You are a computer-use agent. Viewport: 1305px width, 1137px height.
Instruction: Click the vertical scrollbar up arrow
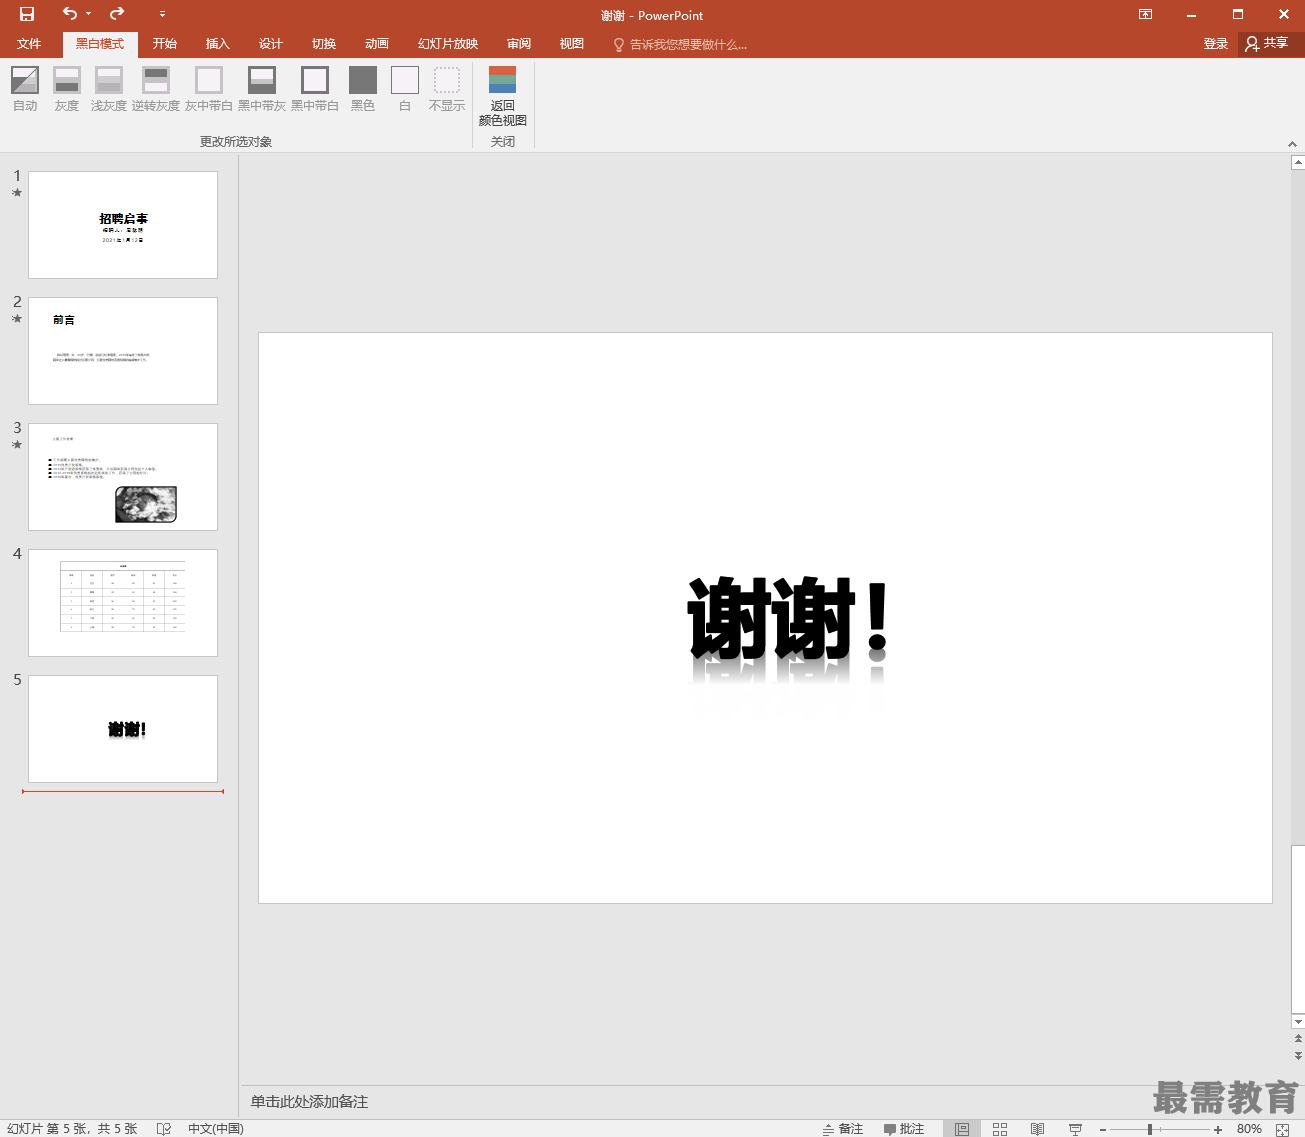point(1298,162)
